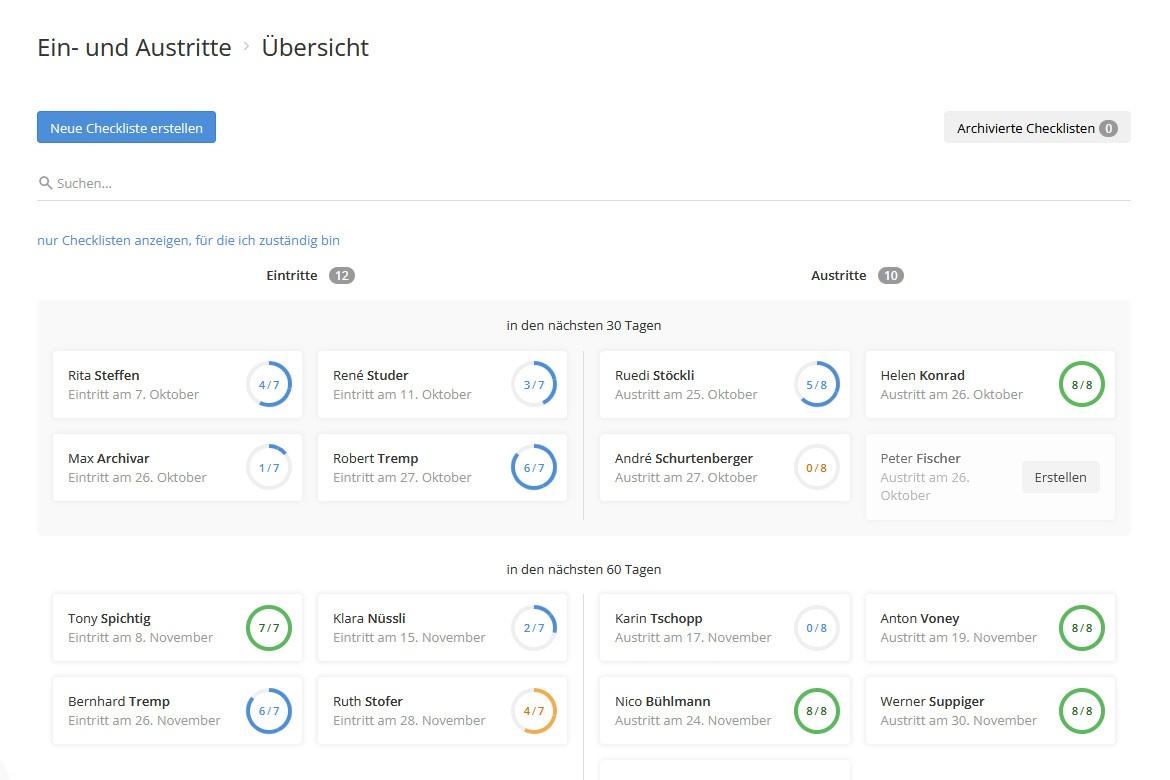The width and height of the screenshot is (1170, 780).
Task: Click Helen Konrad's green 8/8 completion circle
Action: pos(1081,384)
